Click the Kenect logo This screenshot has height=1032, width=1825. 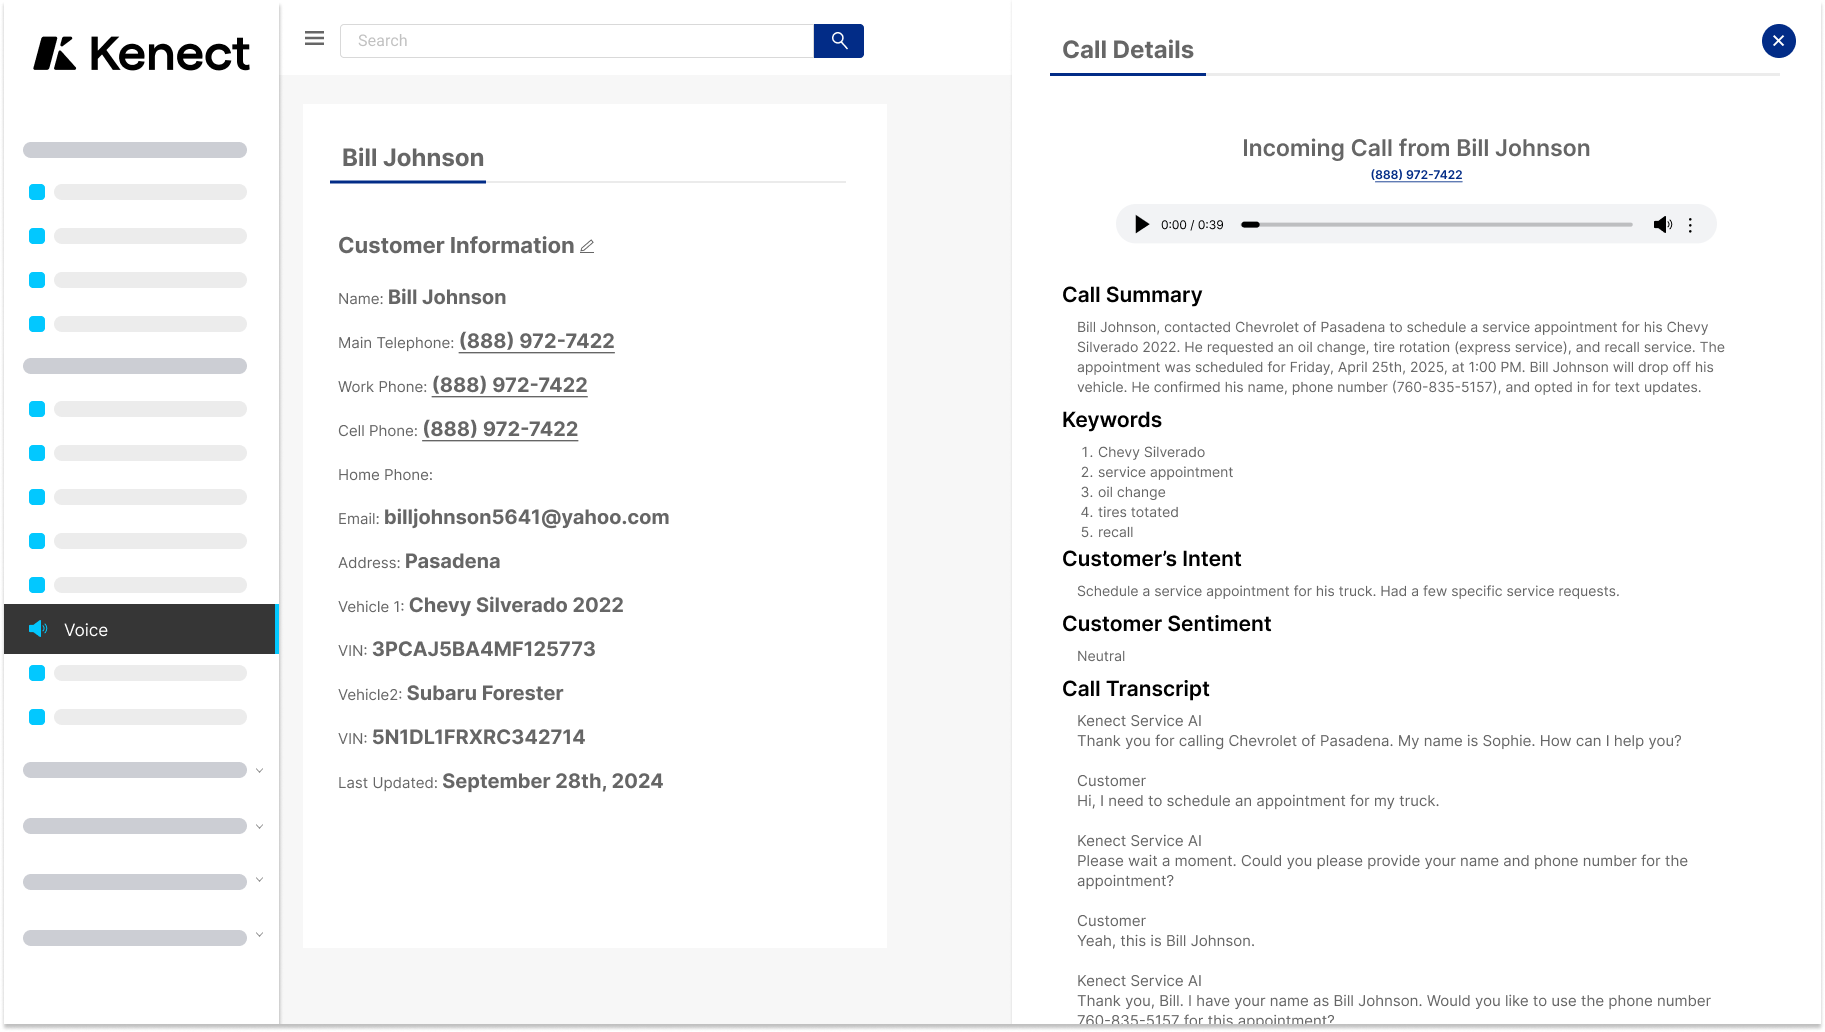coord(141,53)
